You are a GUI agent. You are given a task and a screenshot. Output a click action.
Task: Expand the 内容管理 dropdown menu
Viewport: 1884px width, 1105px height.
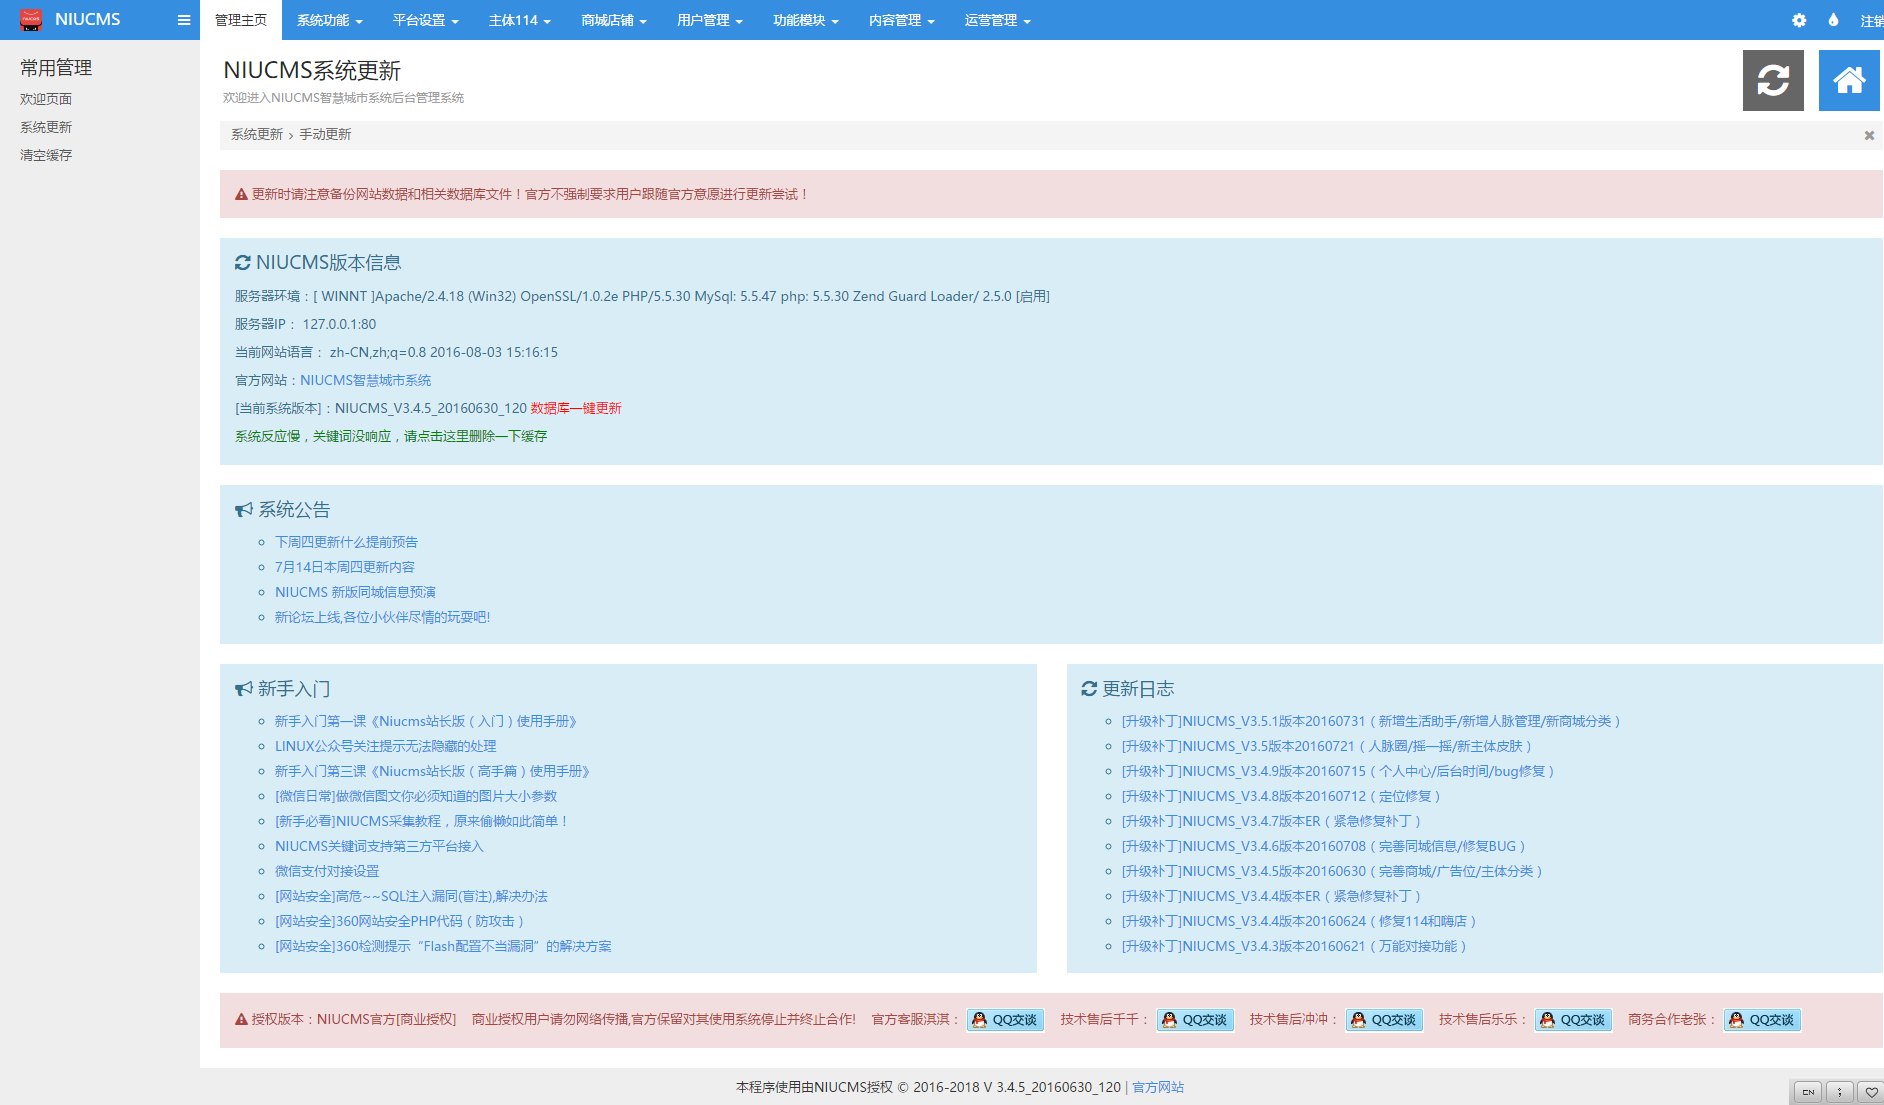[x=902, y=20]
